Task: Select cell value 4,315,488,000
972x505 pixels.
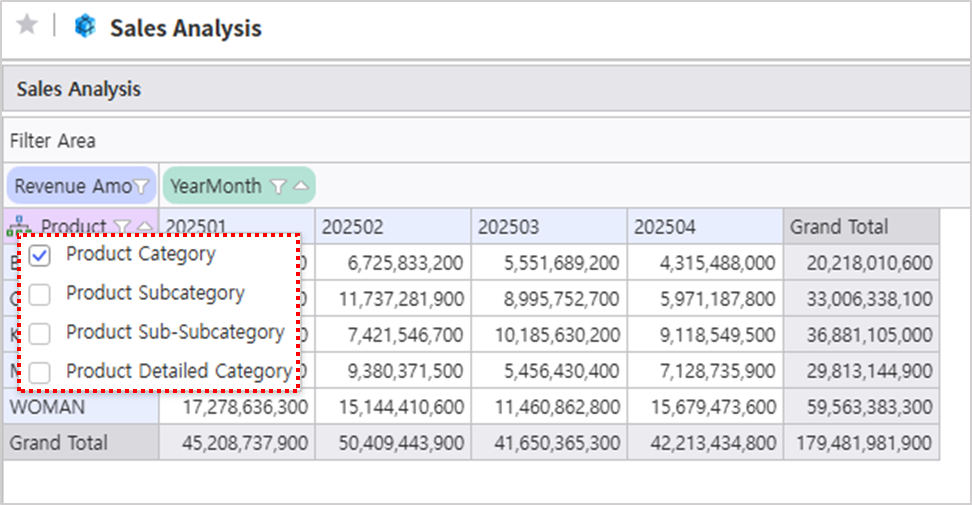Action: pos(705,263)
